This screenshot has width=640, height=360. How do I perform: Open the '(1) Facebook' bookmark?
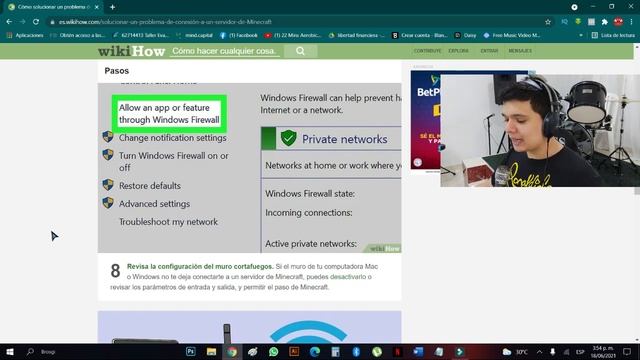click(239, 36)
